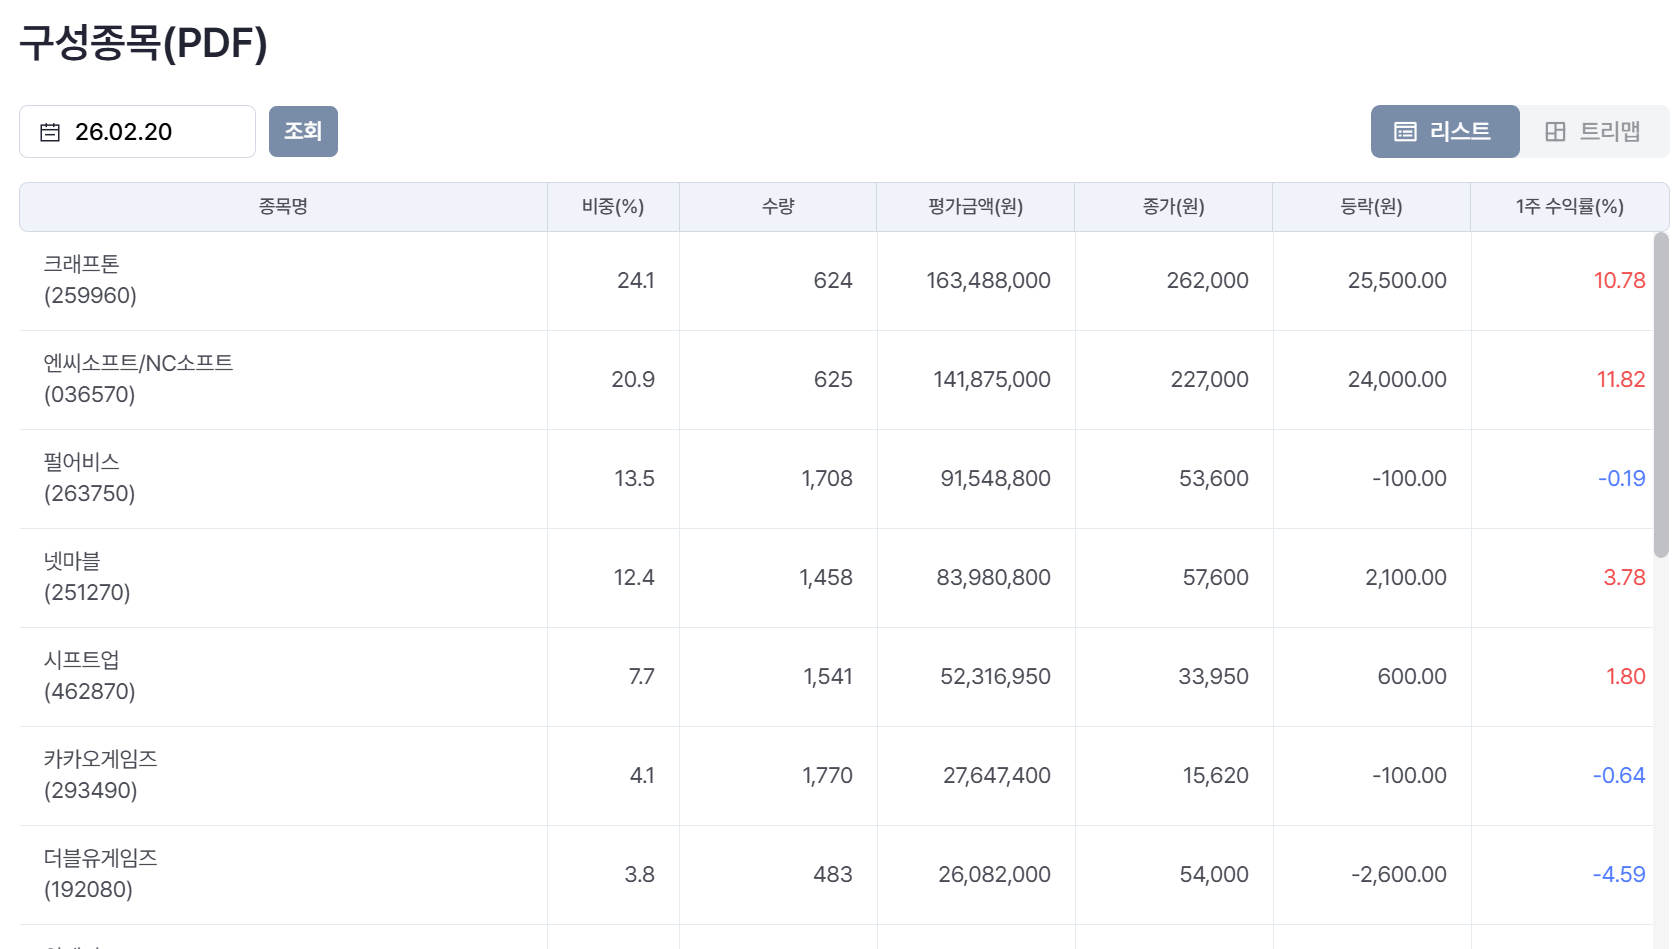Click quantity 483 in 더블유게임즈 row
Image resolution: width=1679 pixels, height=949 pixels.
[833, 874]
